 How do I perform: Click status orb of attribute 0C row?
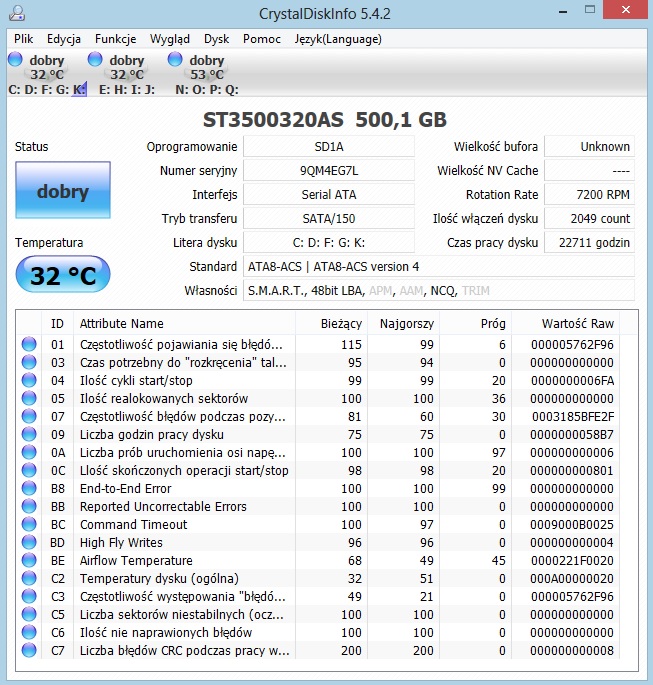point(29,470)
